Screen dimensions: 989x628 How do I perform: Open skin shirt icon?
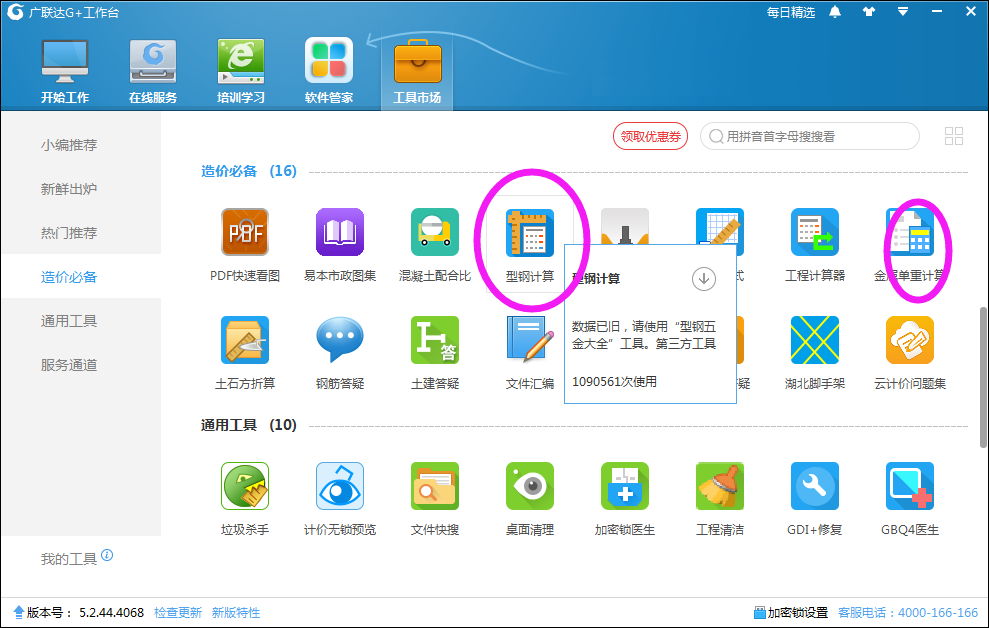click(869, 12)
